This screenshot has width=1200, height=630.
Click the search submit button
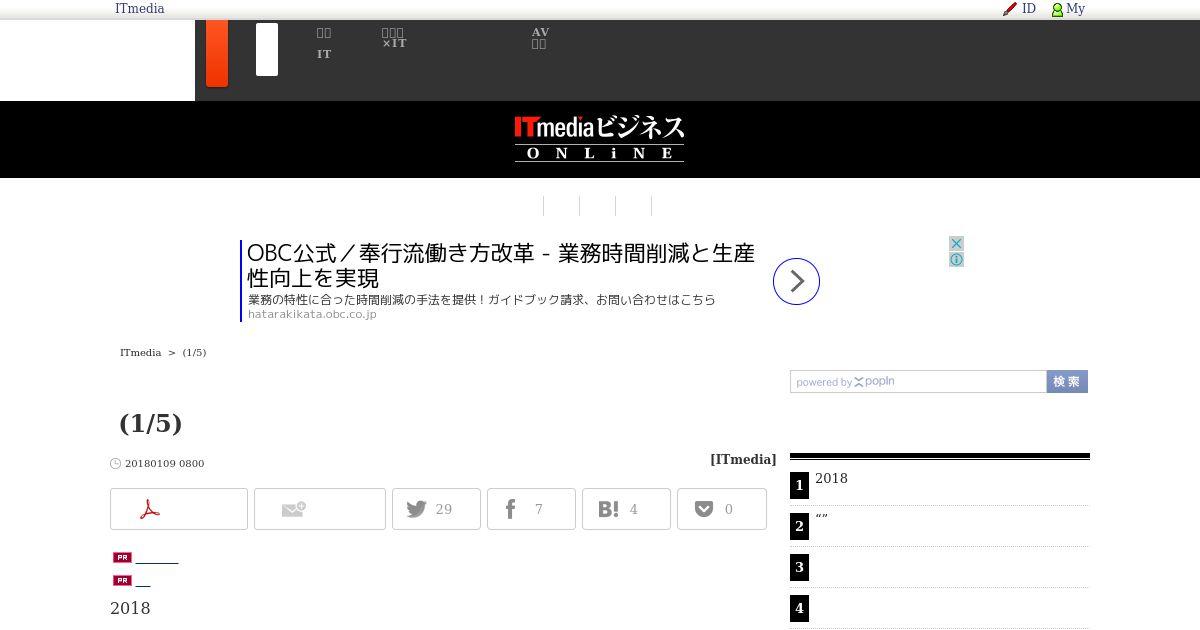[1067, 382]
